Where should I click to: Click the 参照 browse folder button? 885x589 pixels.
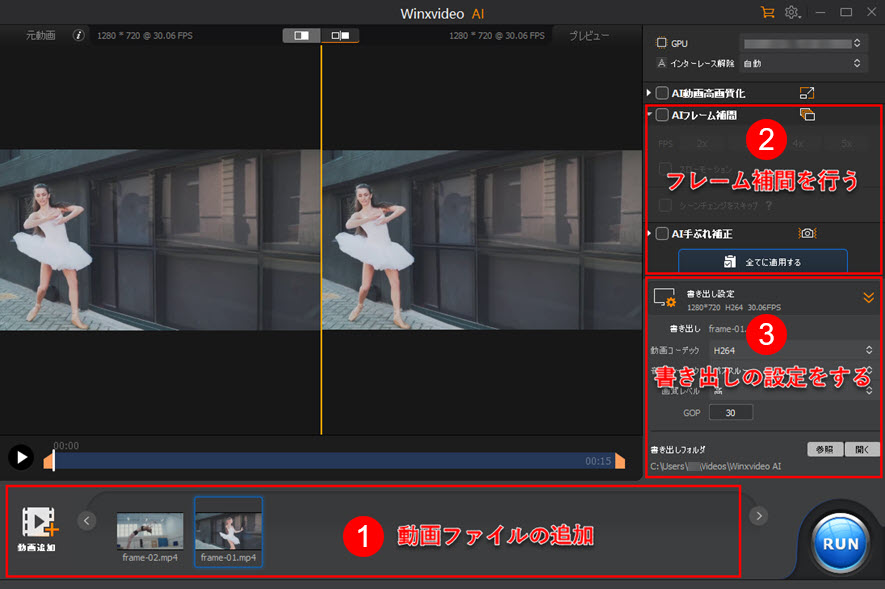(x=825, y=449)
